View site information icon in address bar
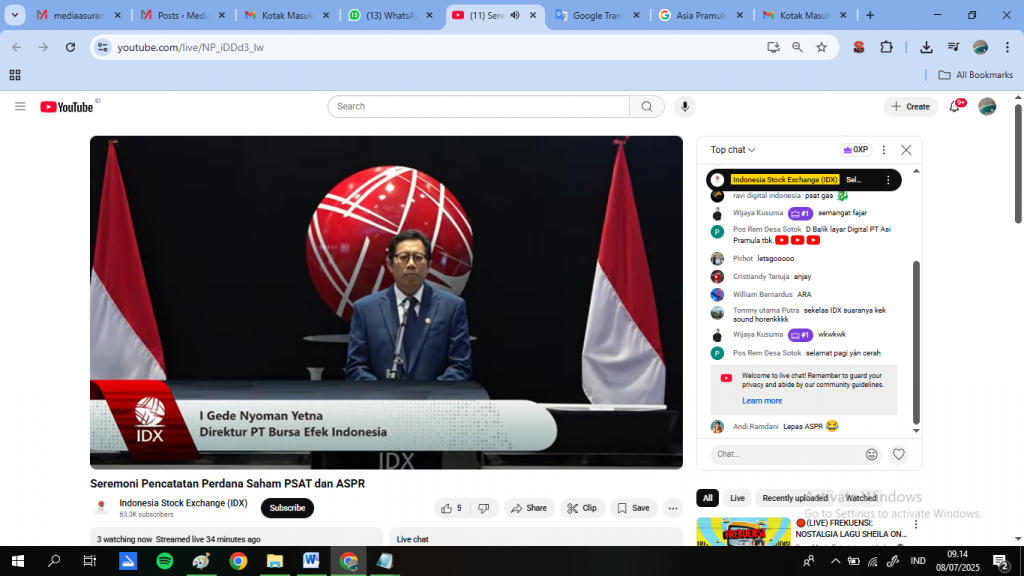1024x576 pixels. point(103,47)
